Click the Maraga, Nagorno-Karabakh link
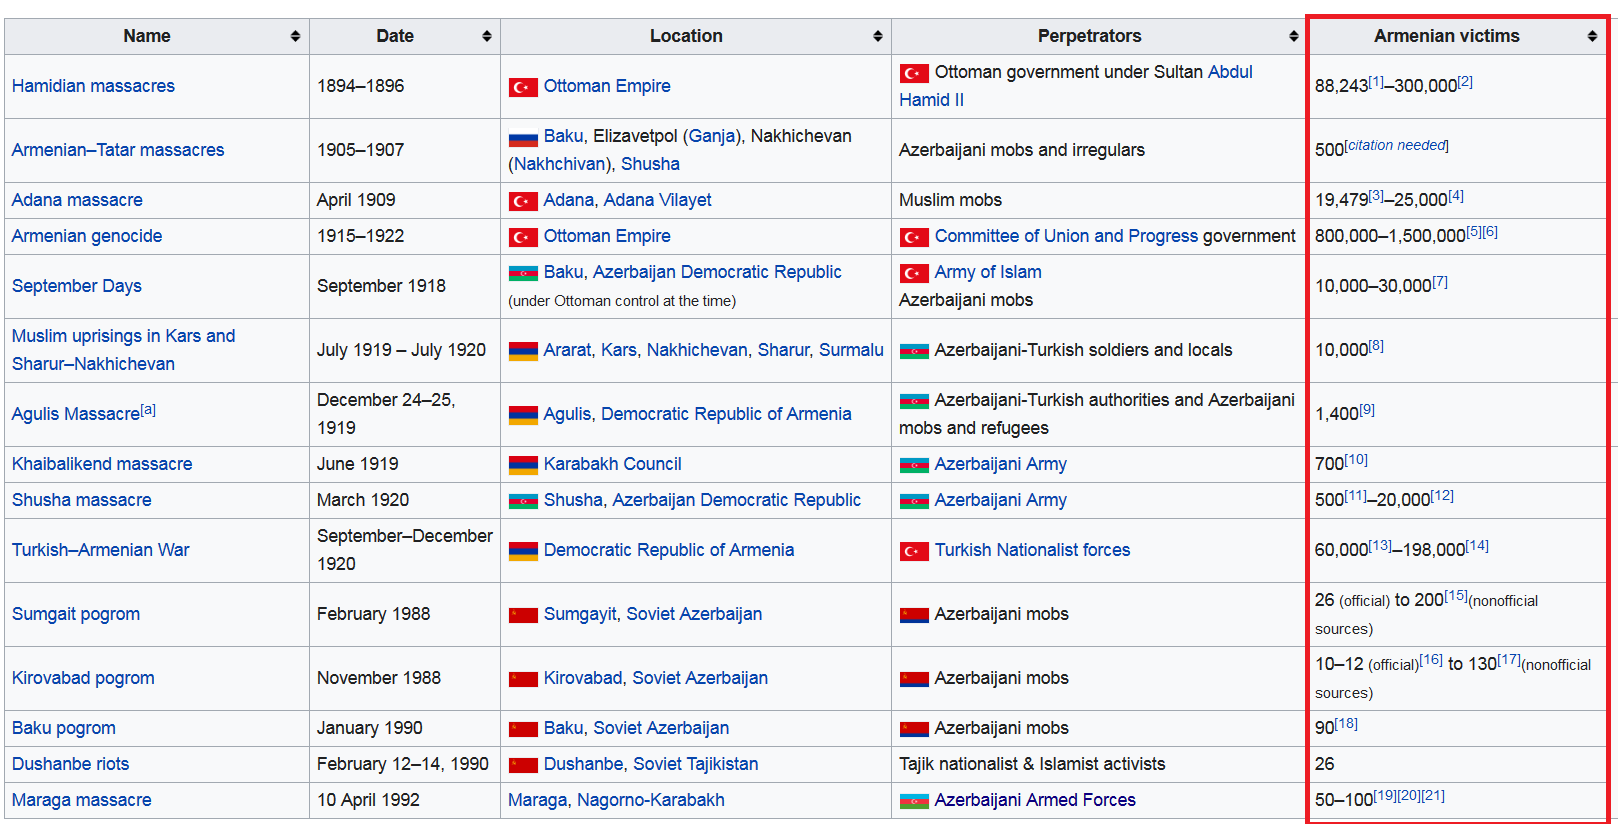This screenshot has width=1618, height=824. coord(616,800)
